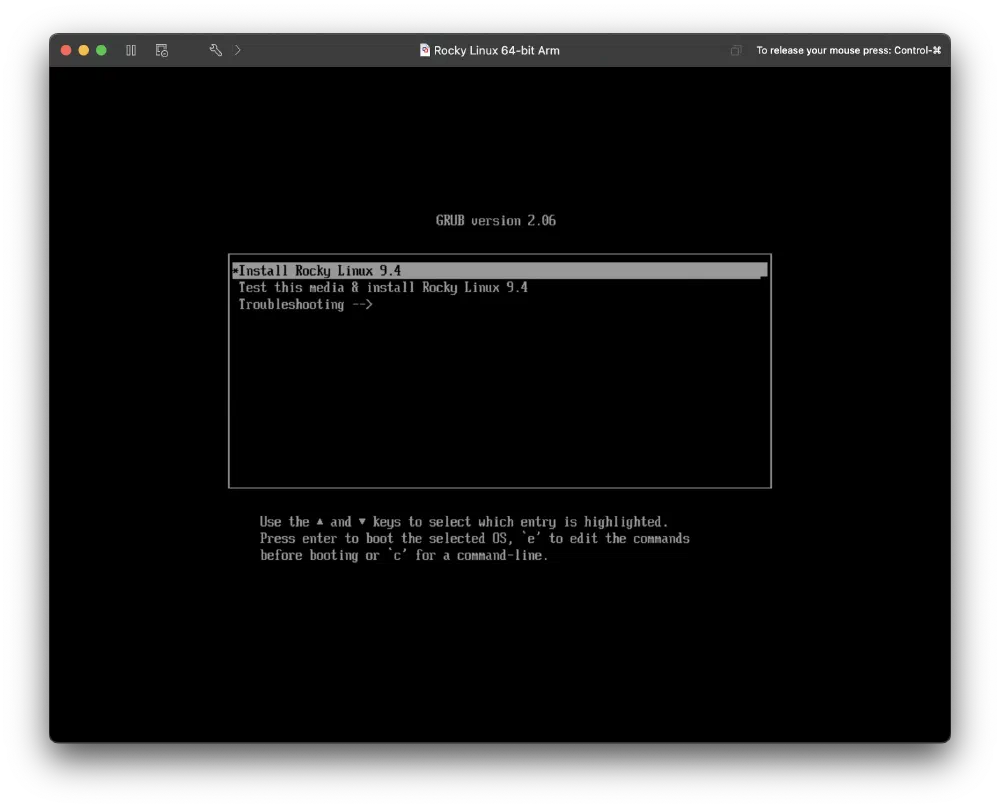Select the Install Rocky Linux 9.4 entry
1000x808 pixels.
[x=320, y=270]
